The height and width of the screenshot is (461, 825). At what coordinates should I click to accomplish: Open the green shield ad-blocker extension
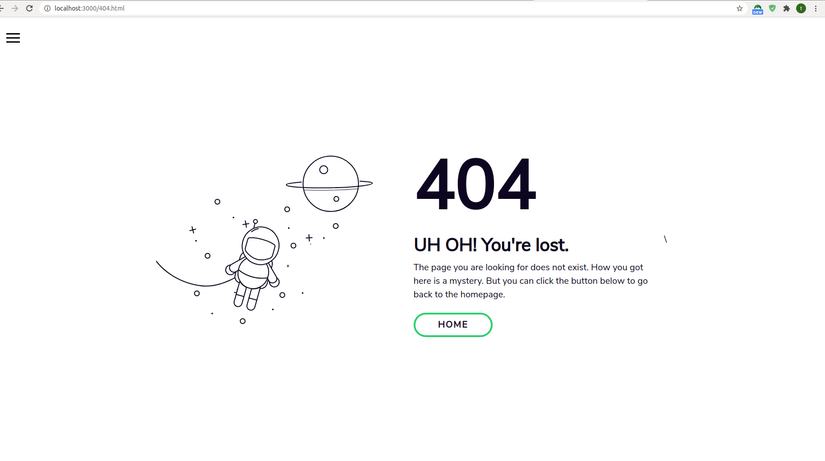pyautogui.click(x=772, y=8)
